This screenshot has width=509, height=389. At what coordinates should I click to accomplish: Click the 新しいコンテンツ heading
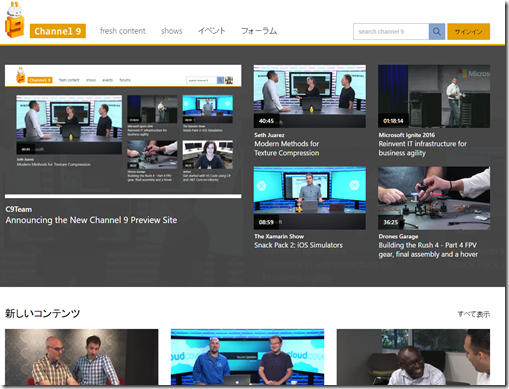[43, 313]
